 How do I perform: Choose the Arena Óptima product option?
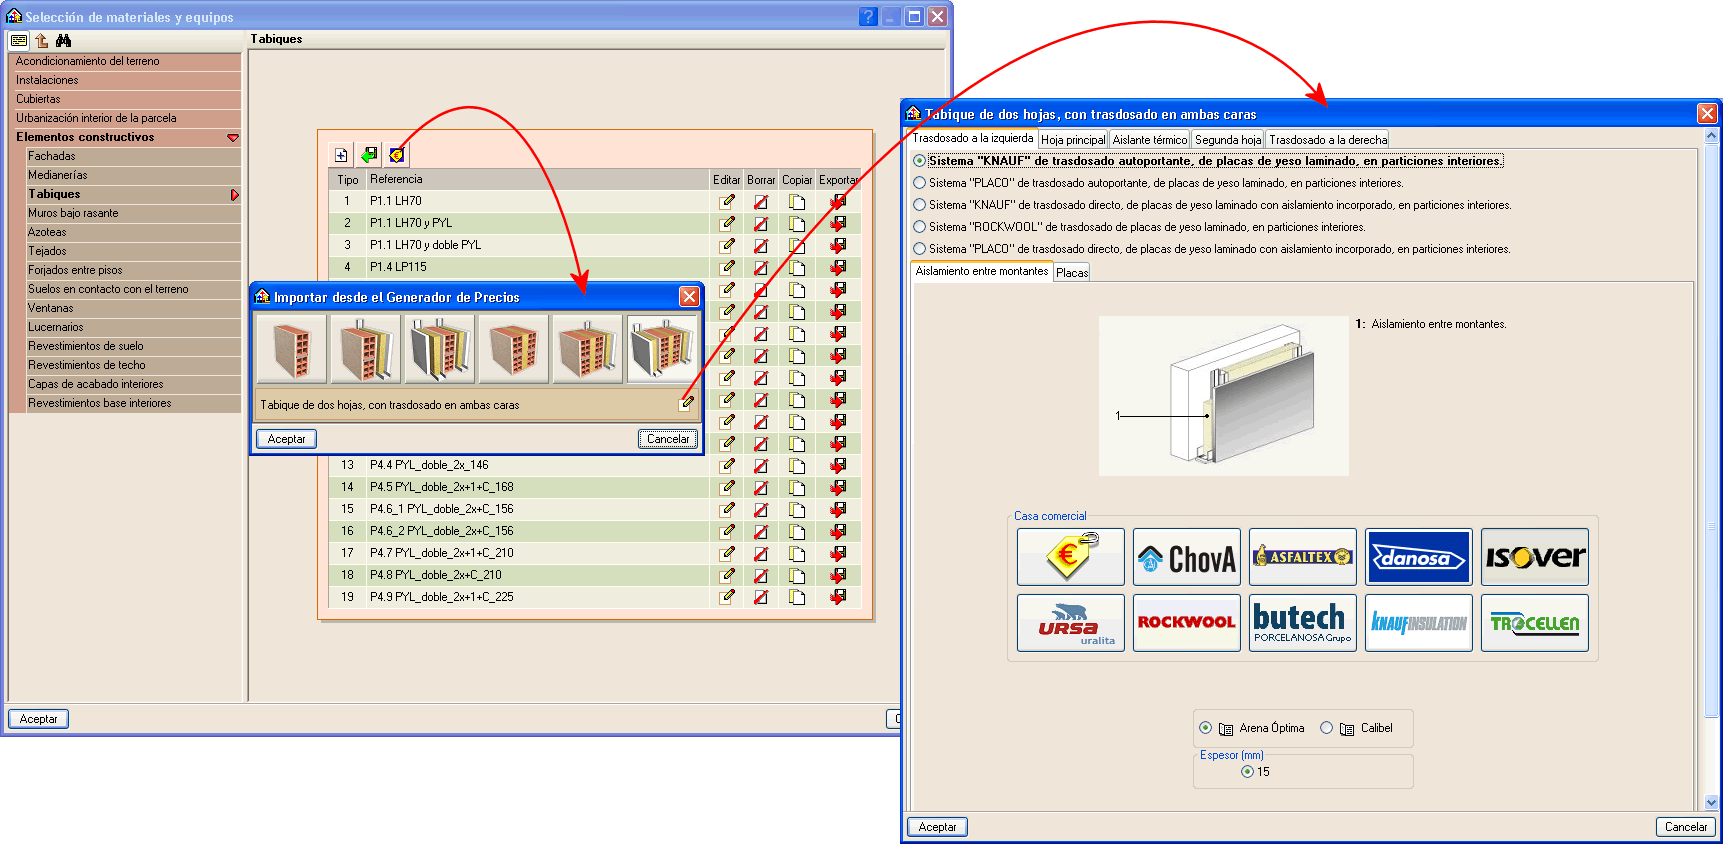tap(1206, 728)
